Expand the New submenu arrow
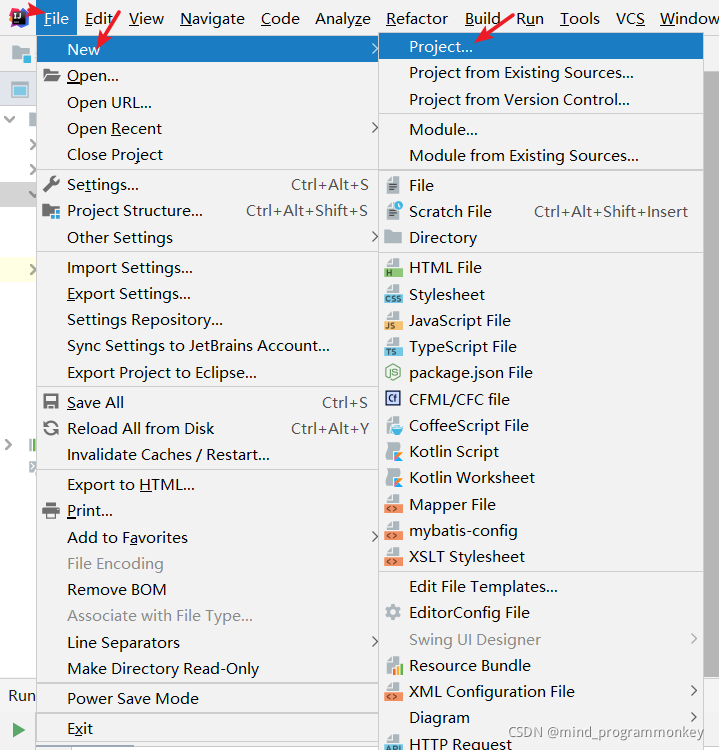Screen dimensions: 719x750 tap(374, 49)
